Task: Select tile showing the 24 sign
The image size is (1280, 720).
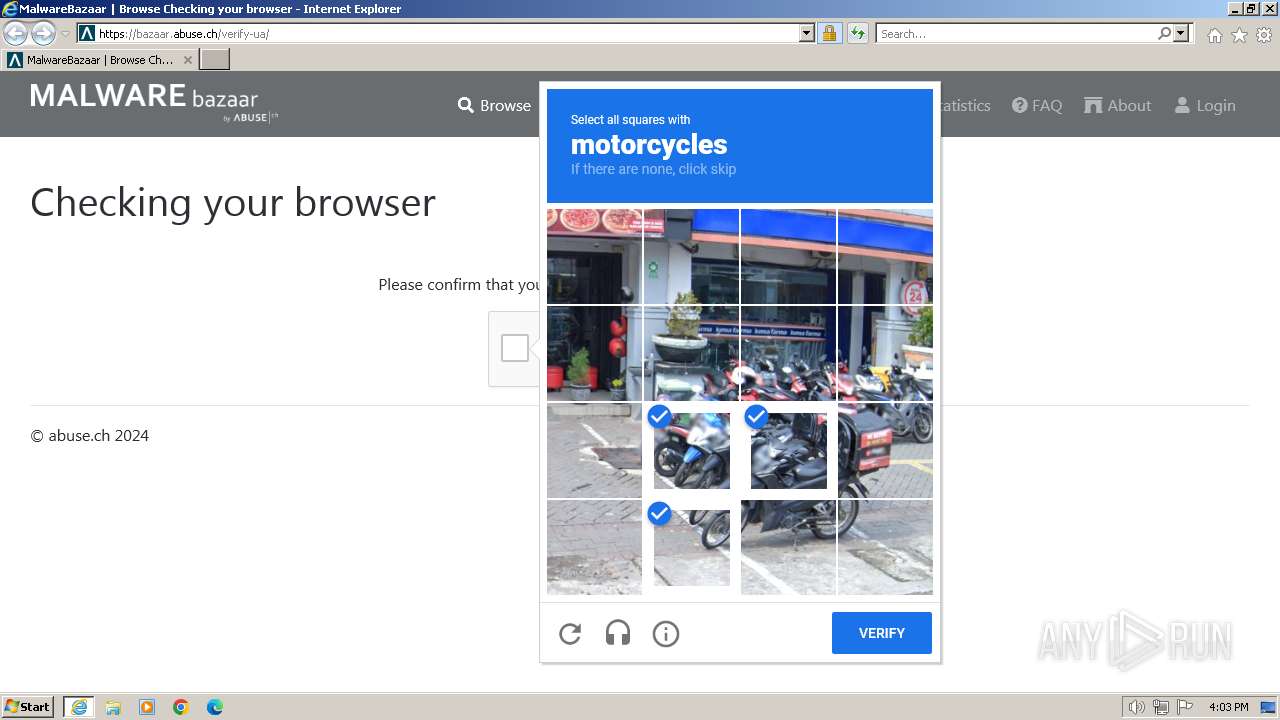Action: [885, 256]
